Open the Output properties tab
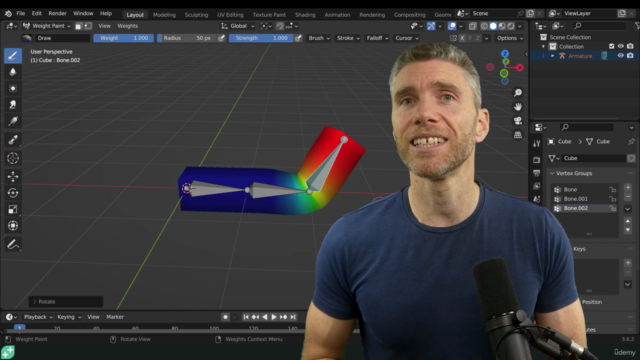 tap(536, 173)
